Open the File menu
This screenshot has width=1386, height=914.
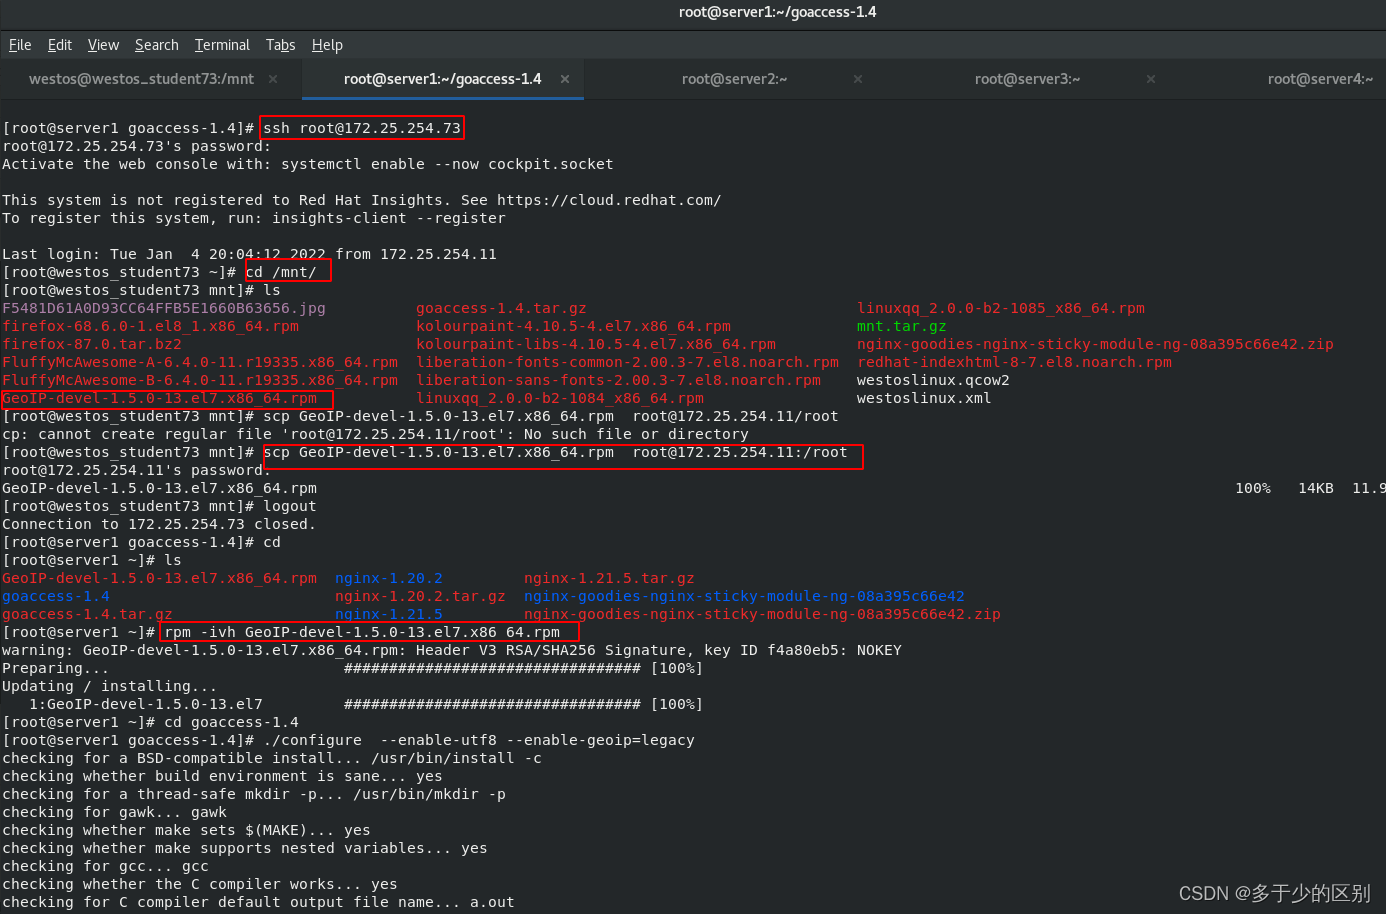tap(20, 45)
